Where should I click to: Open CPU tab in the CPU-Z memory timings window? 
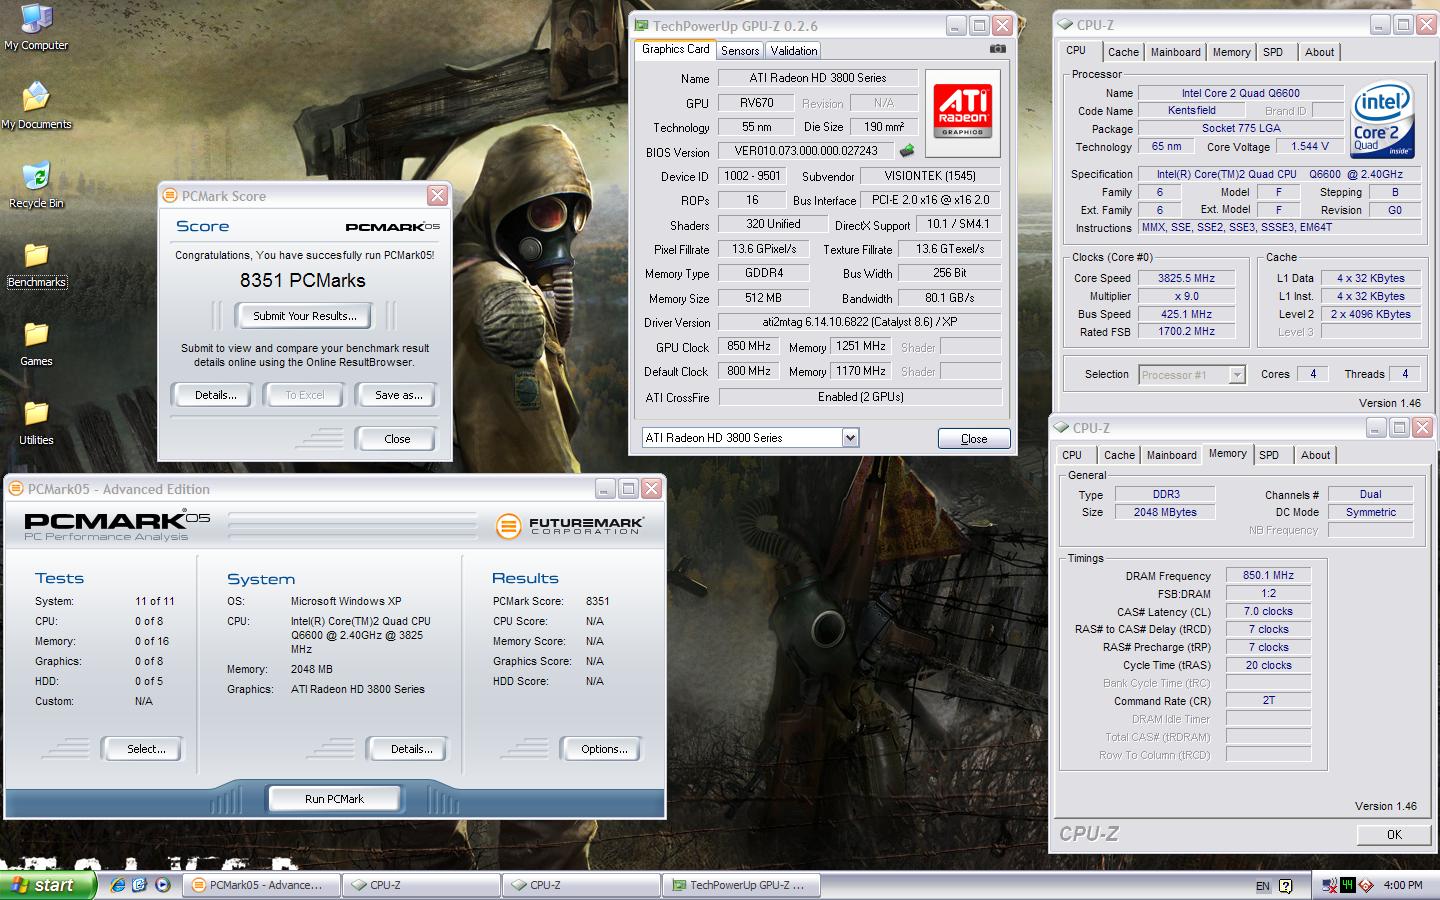click(x=1072, y=455)
